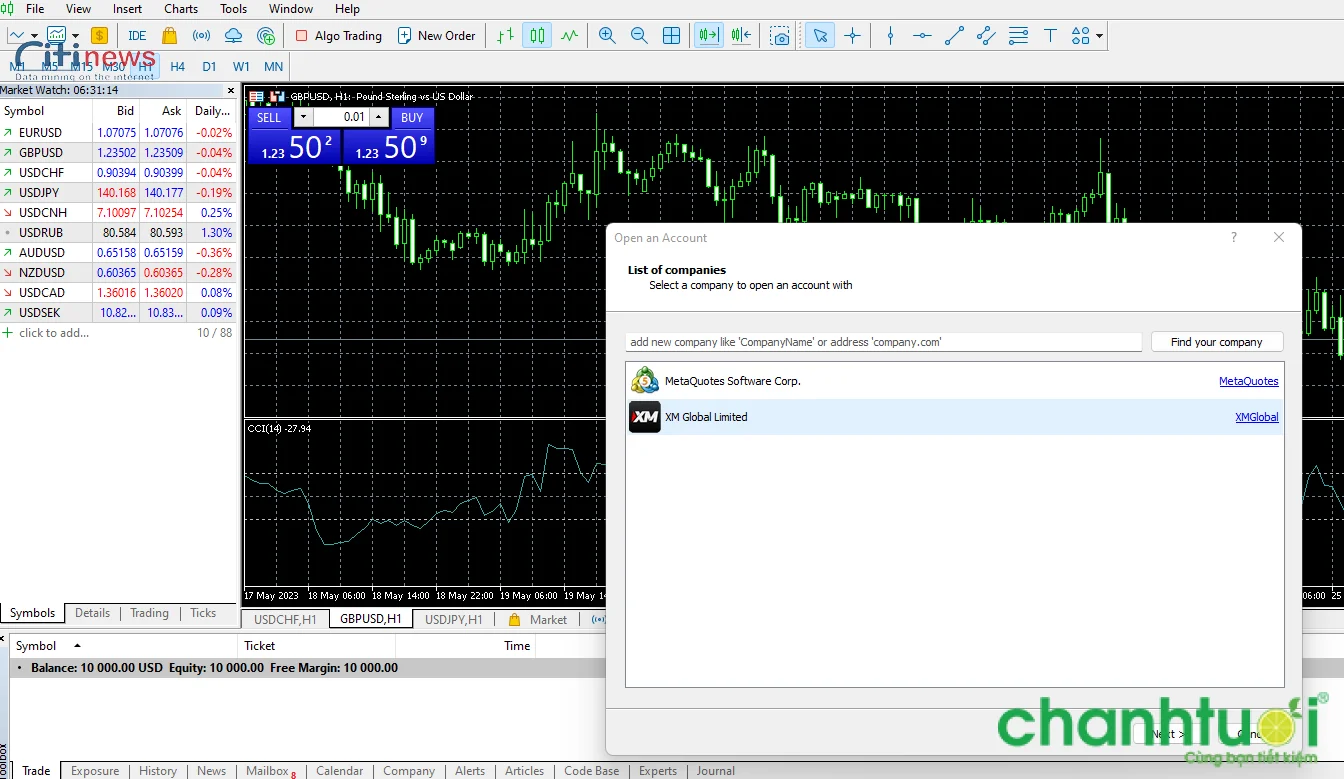Click the copy-trading circle icon with plus
This screenshot has height=779, width=1344.
tap(265, 36)
